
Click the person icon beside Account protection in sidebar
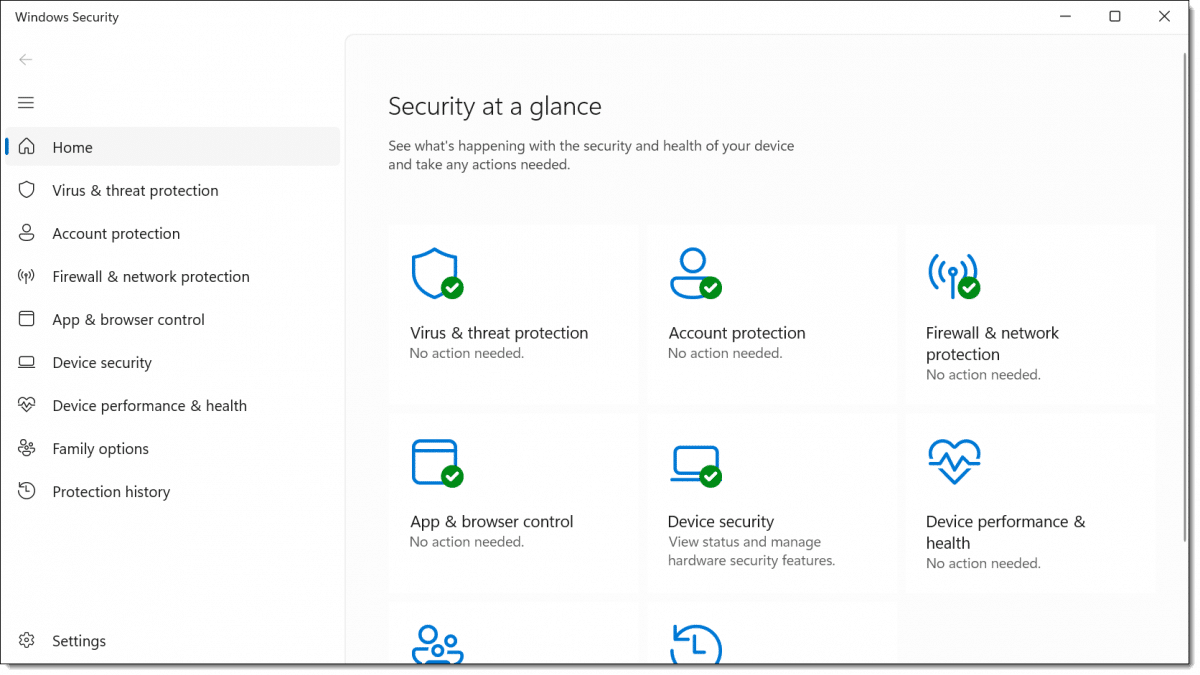[x=27, y=233]
